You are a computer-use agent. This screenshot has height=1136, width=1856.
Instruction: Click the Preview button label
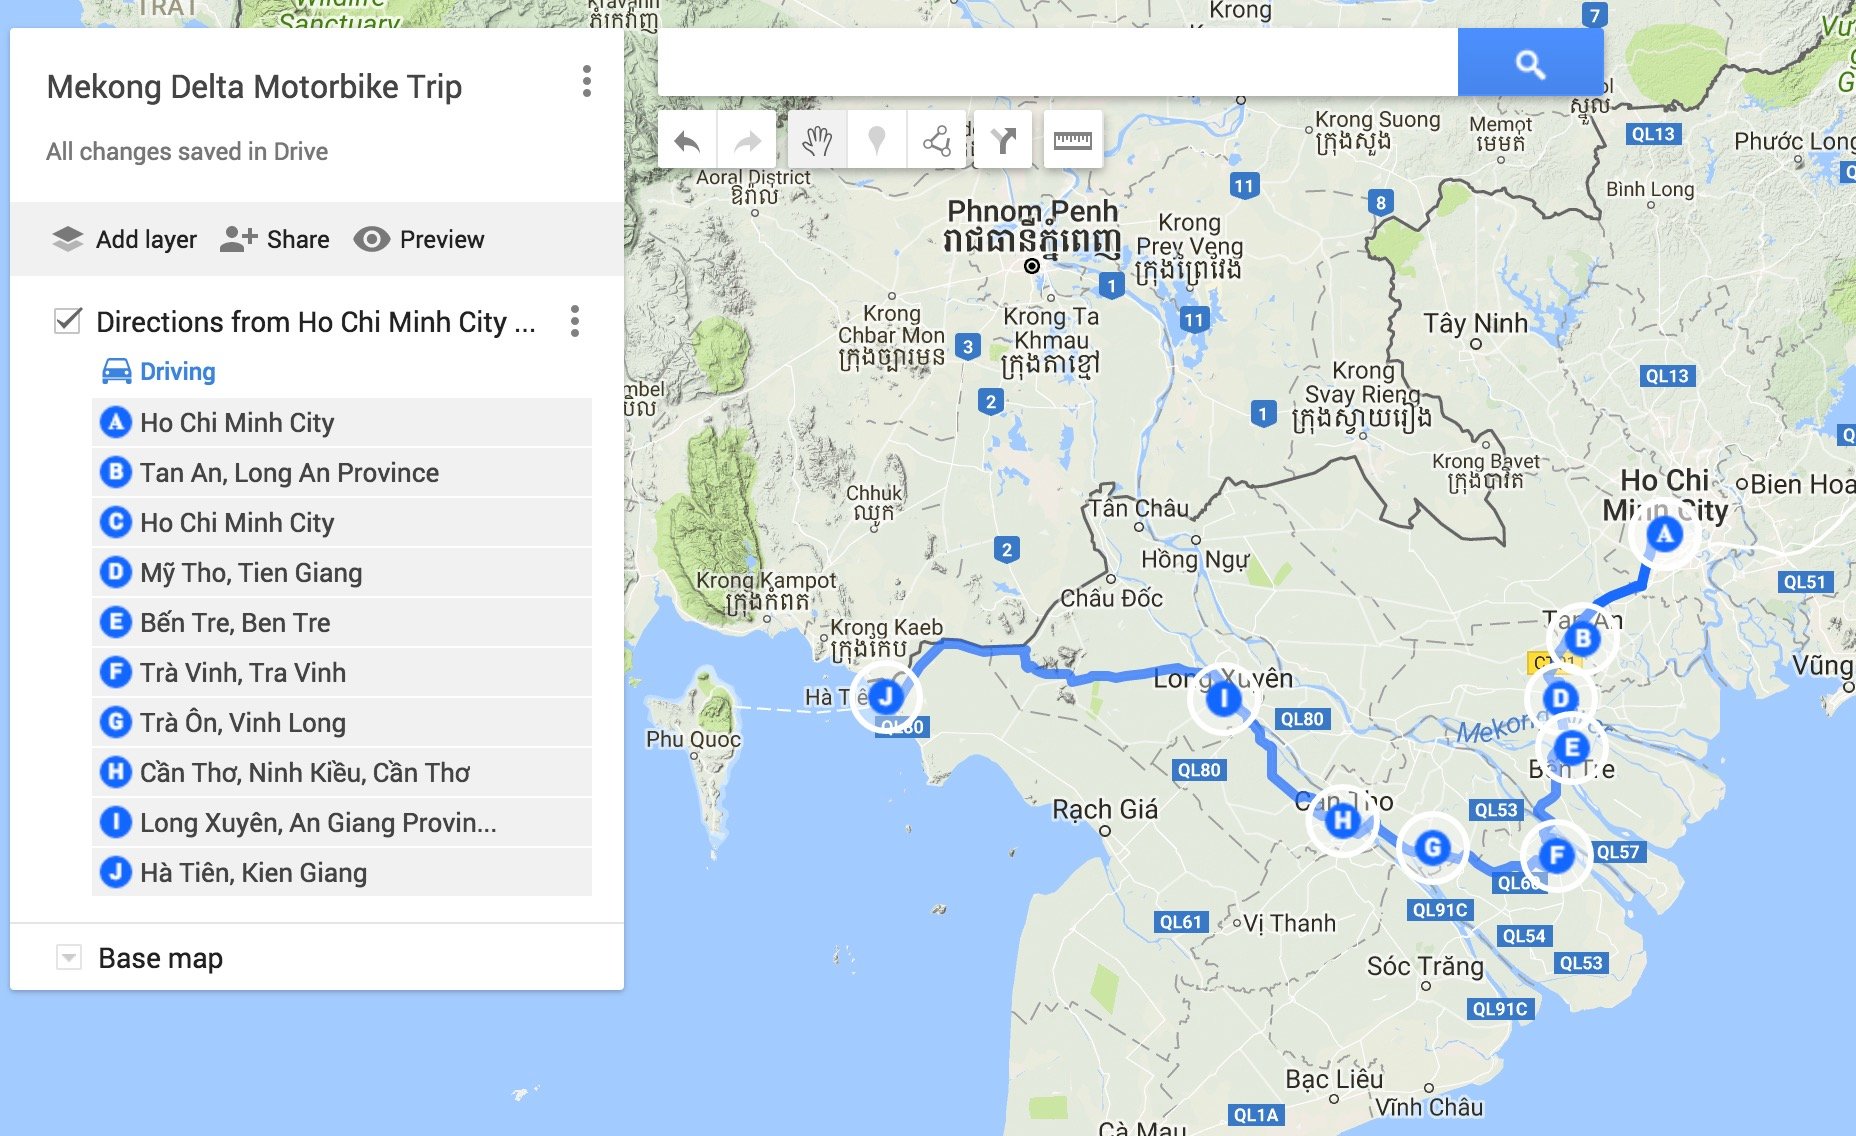442,239
